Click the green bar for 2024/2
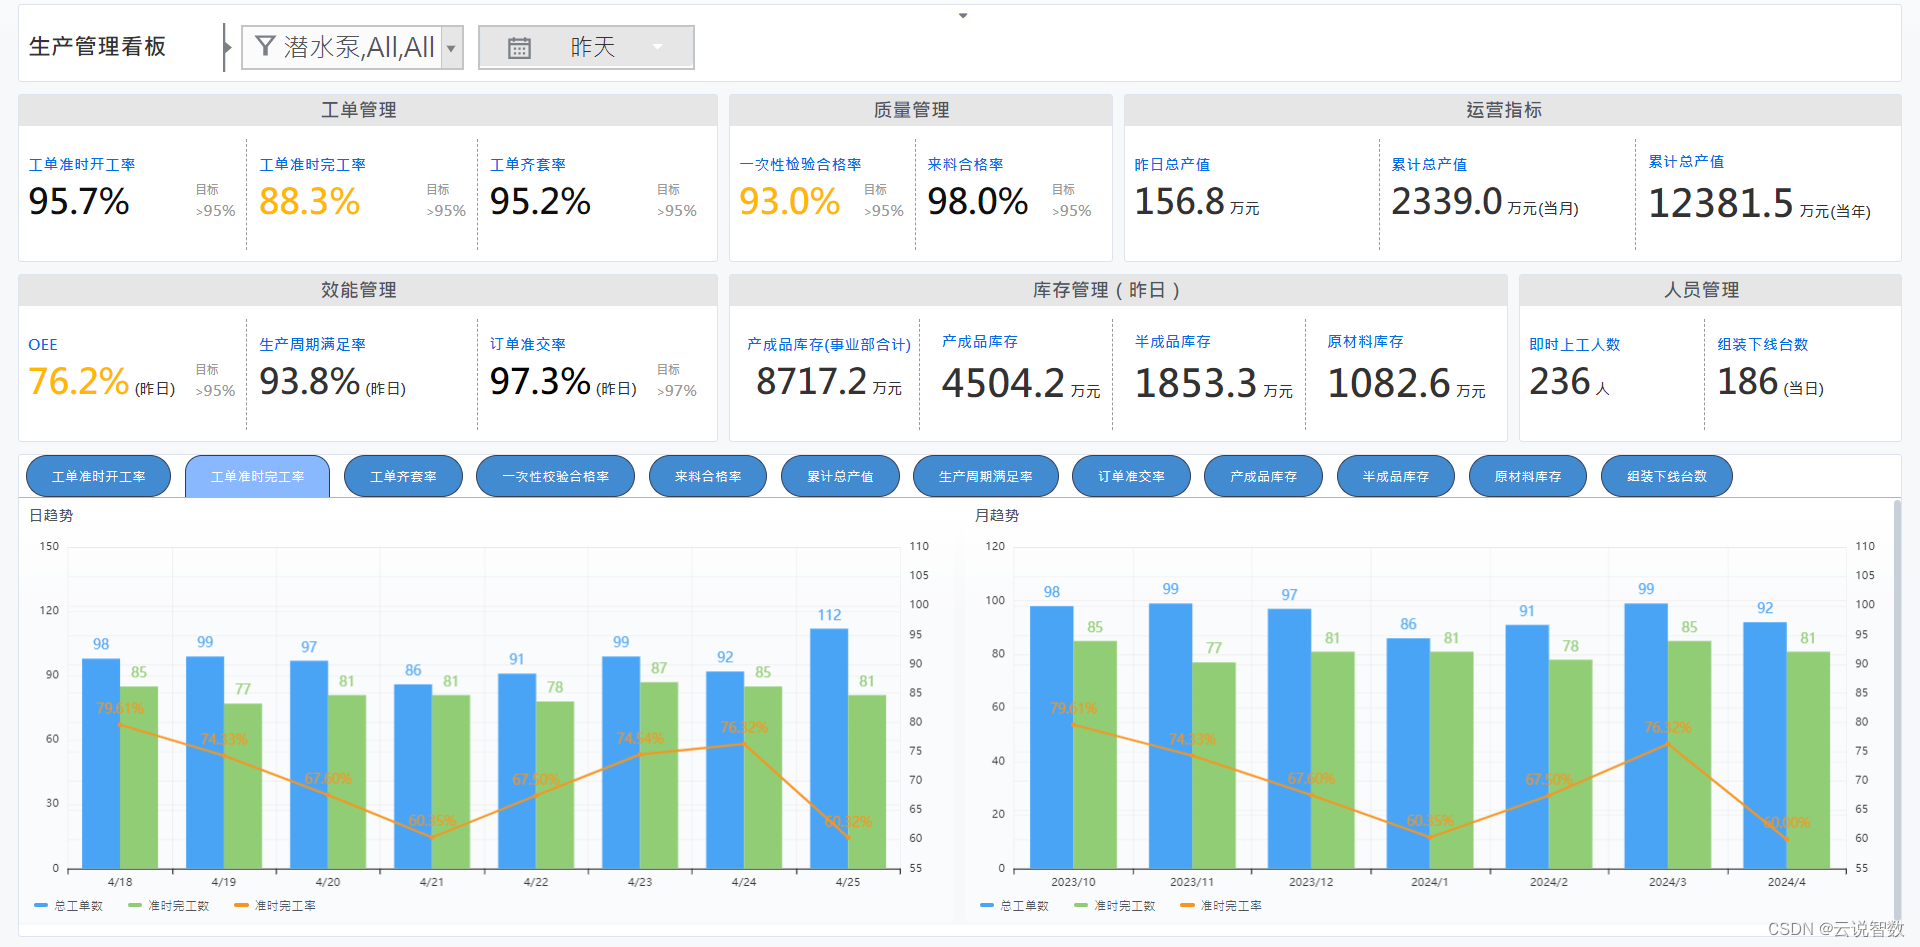 (1570, 764)
